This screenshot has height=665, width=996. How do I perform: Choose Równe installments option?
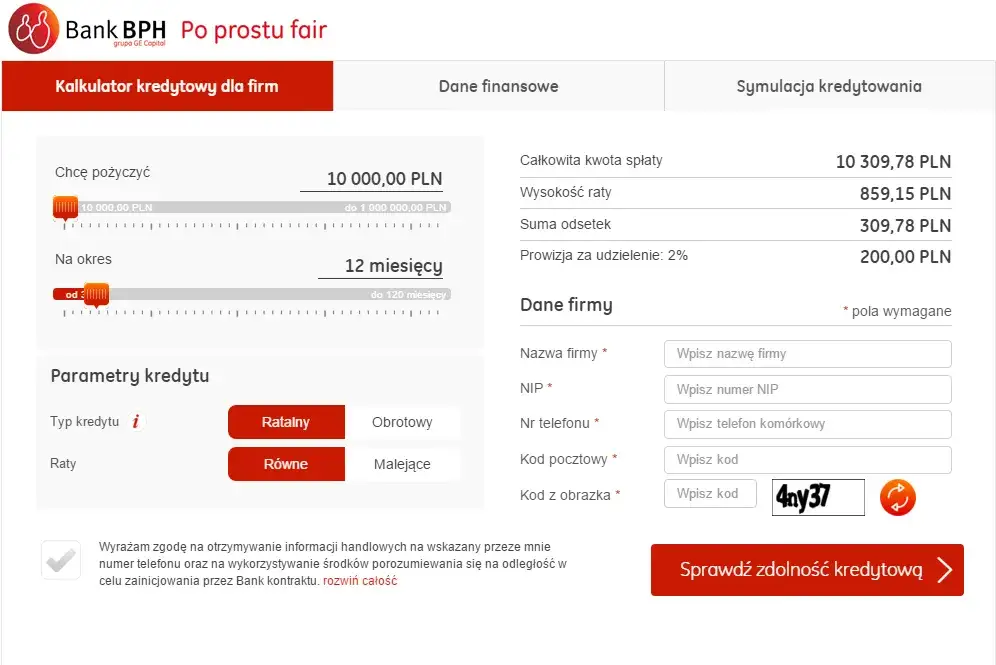[286, 464]
